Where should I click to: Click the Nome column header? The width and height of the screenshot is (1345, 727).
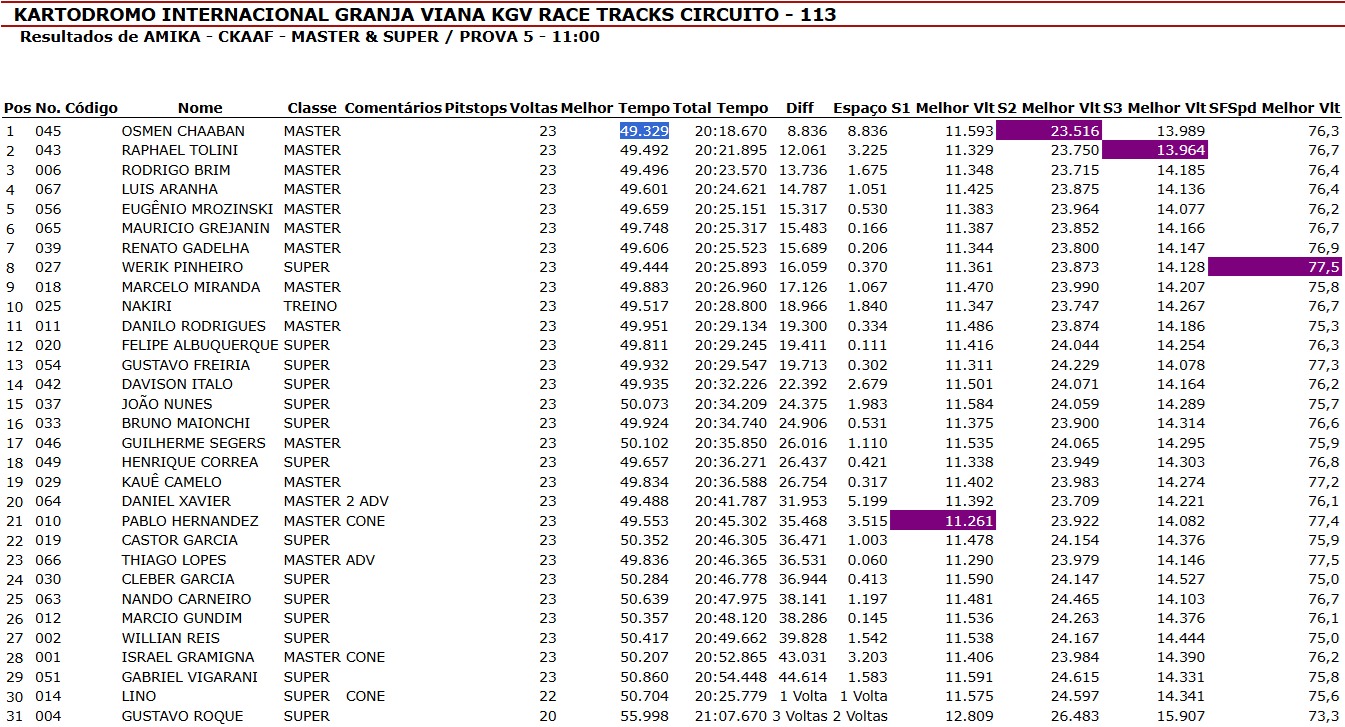(200, 108)
